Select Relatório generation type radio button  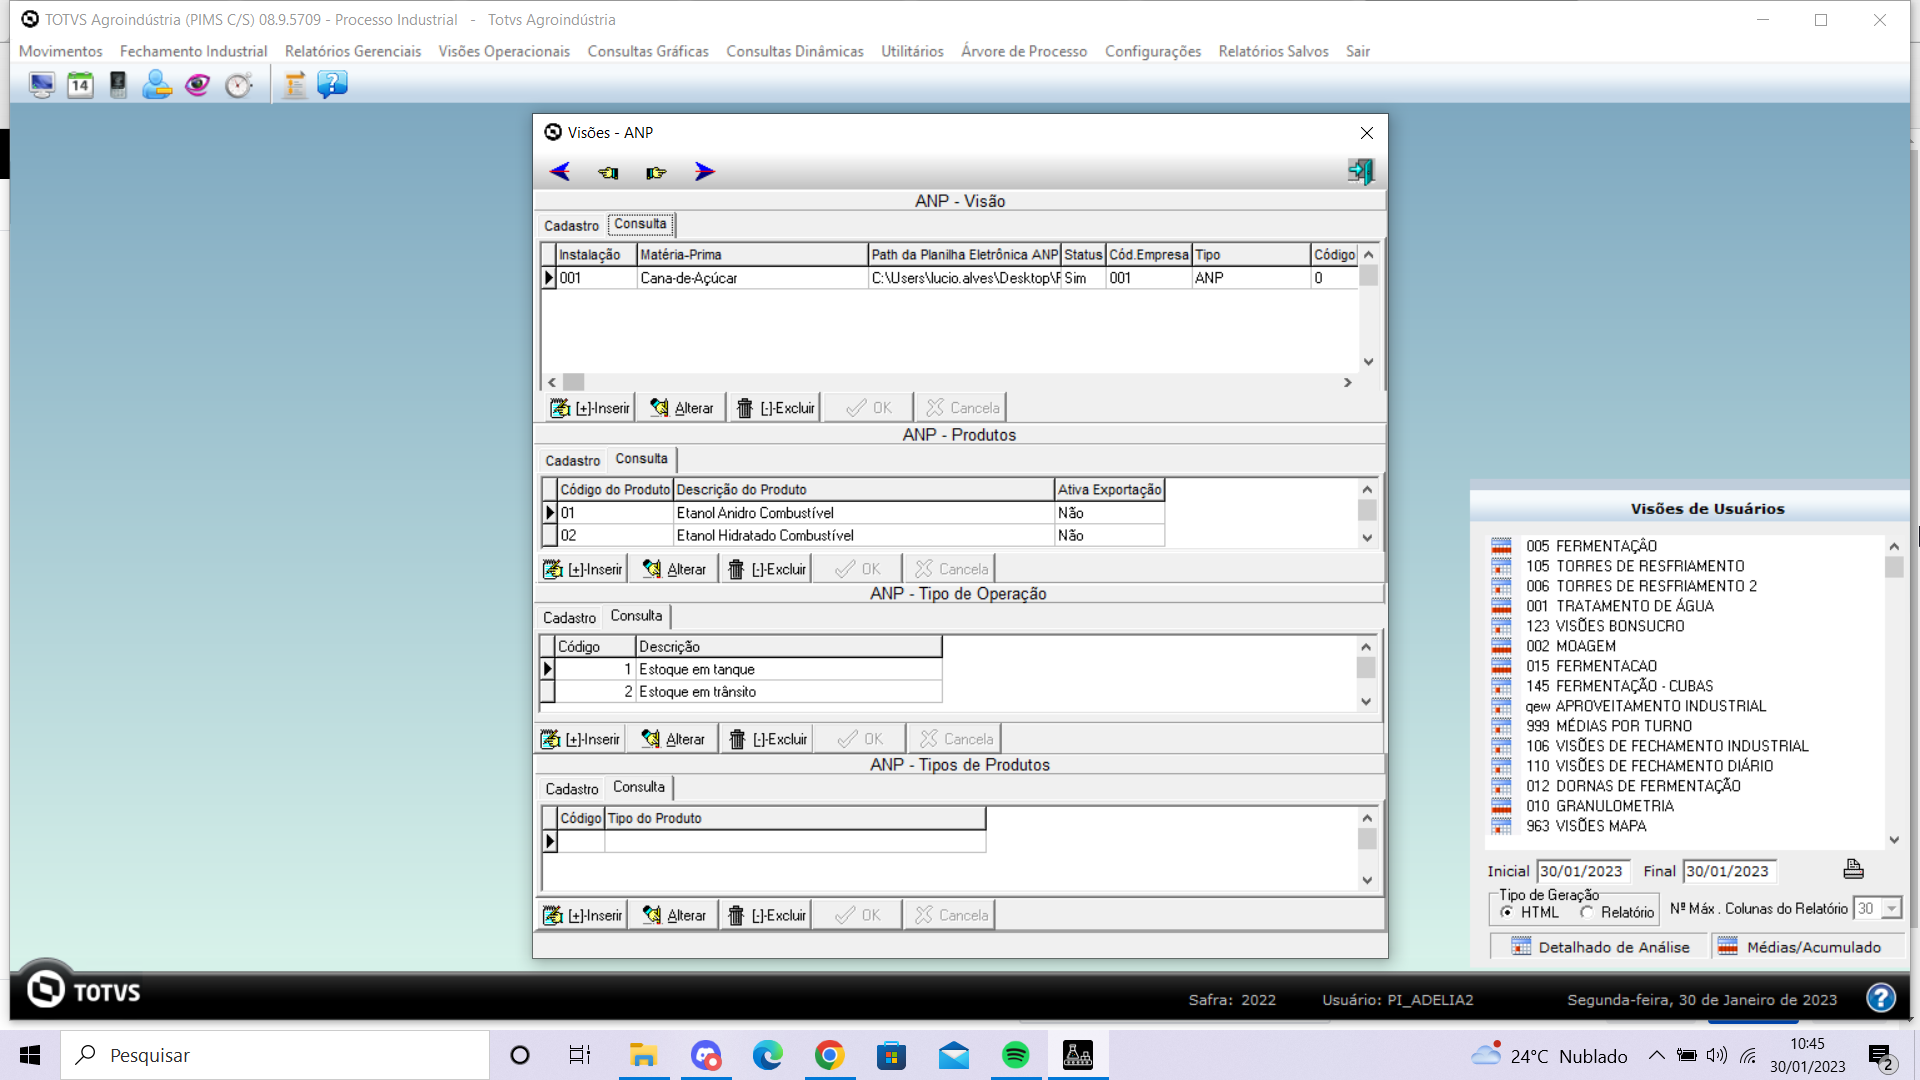[1587, 912]
